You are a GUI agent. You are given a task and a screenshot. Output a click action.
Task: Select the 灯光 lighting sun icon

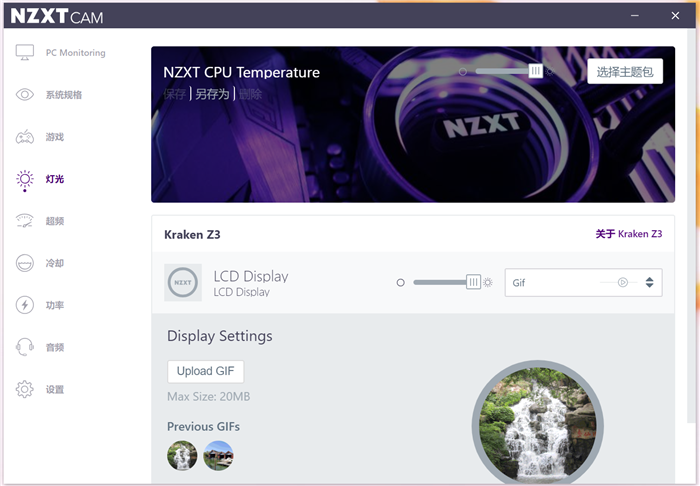(25, 180)
